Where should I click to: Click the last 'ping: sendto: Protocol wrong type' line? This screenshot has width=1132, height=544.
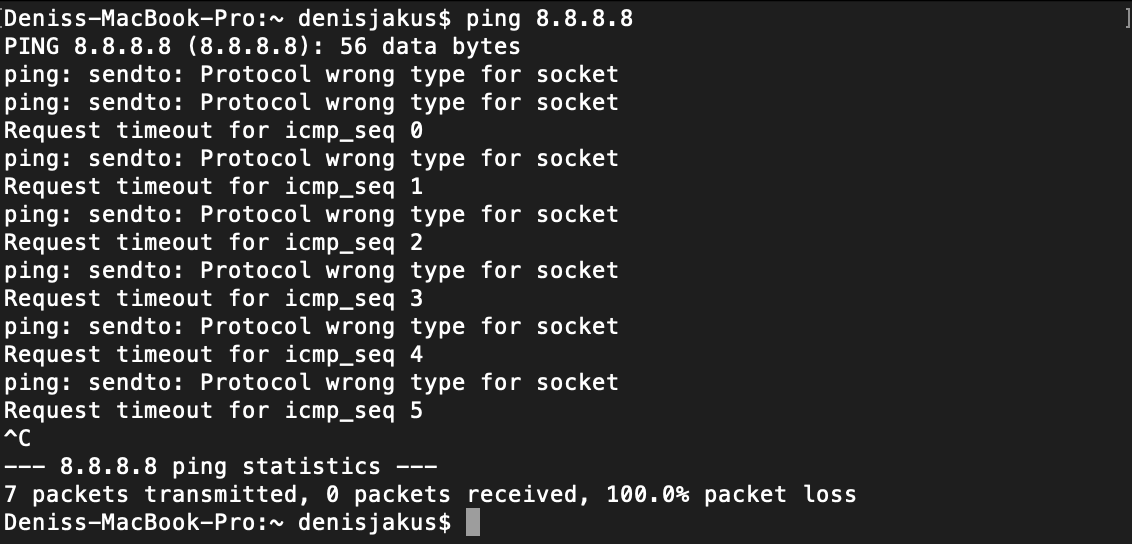point(311,382)
